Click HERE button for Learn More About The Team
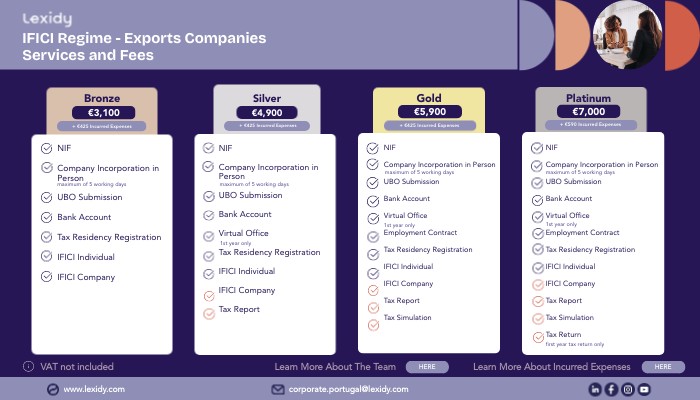Image resolution: width=700 pixels, height=400 pixels. (x=427, y=367)
